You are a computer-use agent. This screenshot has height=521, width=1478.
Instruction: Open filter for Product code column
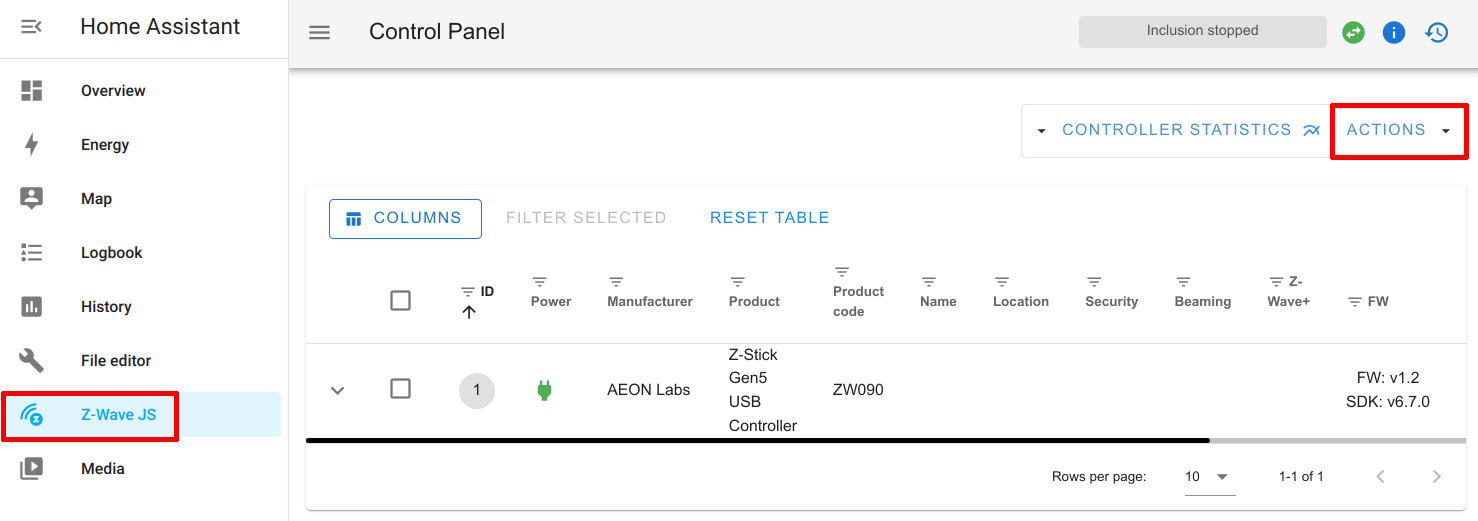click(x=842, y=272)
